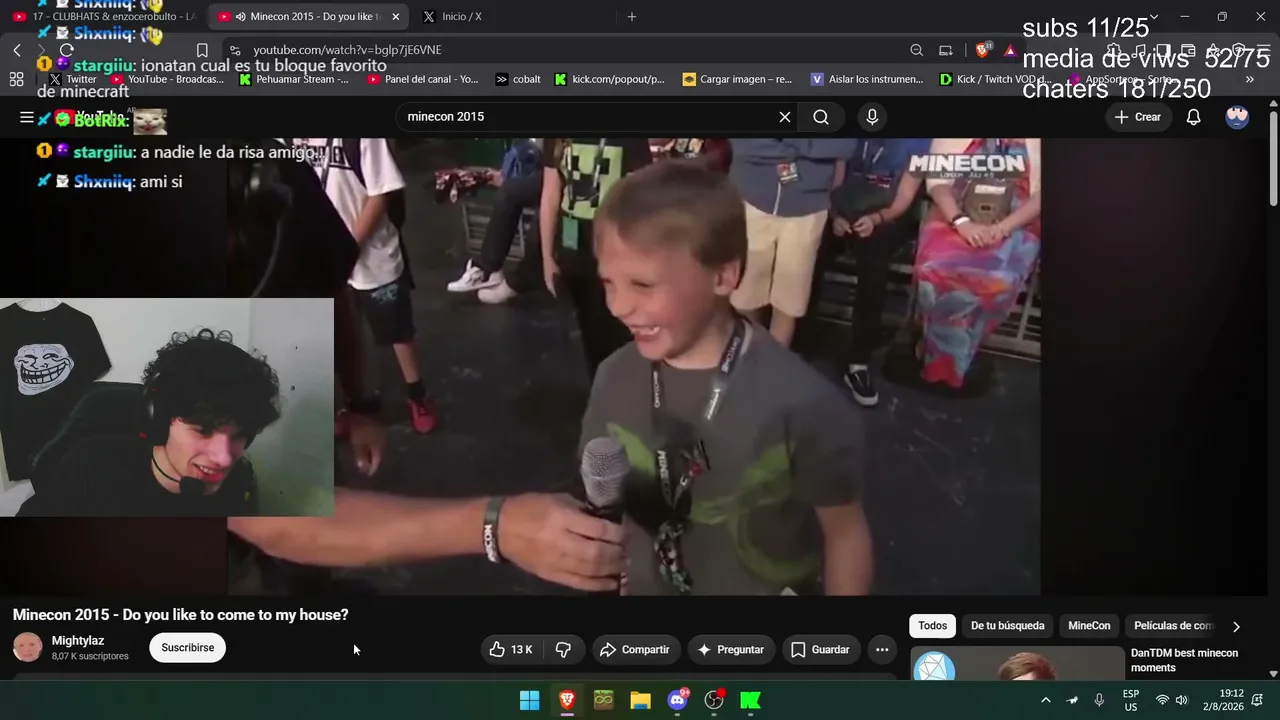Open File Explorer from the taskbar
This screenshot has width=1280, height=720.
coord(640,700)
